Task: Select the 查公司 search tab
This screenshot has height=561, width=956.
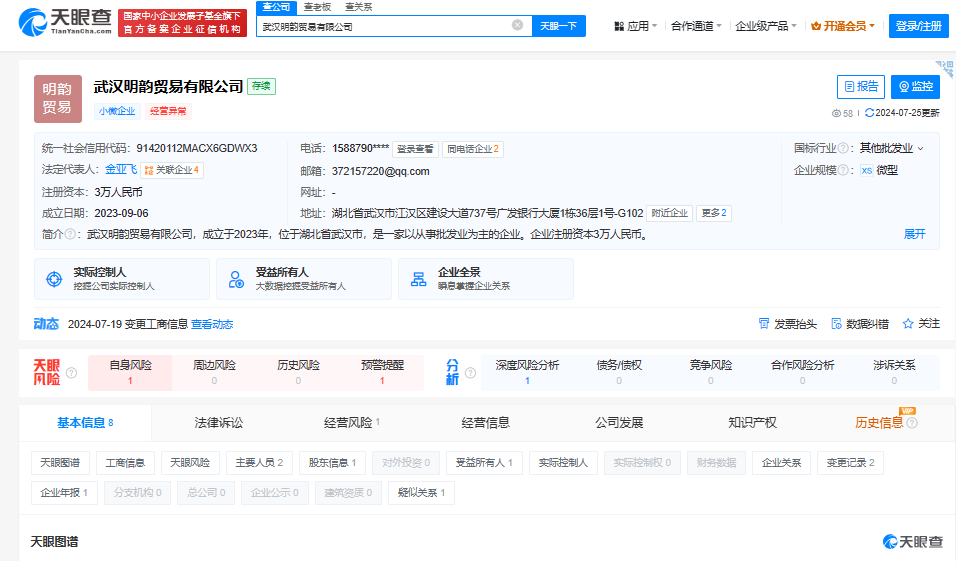Action: tap(276, 7)
